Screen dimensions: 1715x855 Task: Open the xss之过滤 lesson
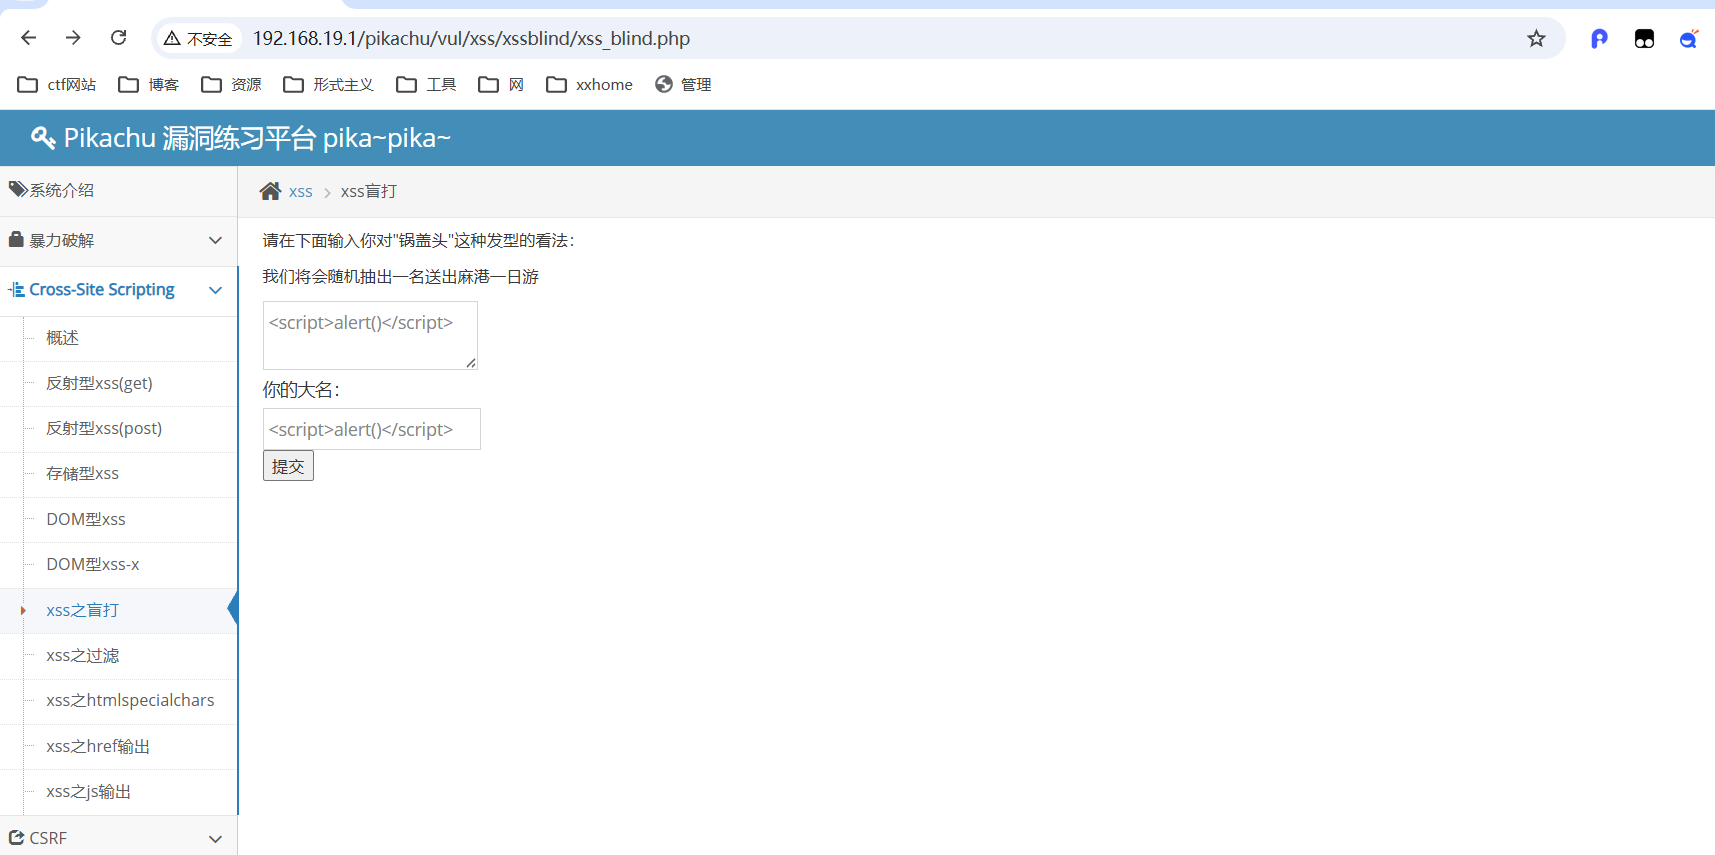tap(82, 655)
